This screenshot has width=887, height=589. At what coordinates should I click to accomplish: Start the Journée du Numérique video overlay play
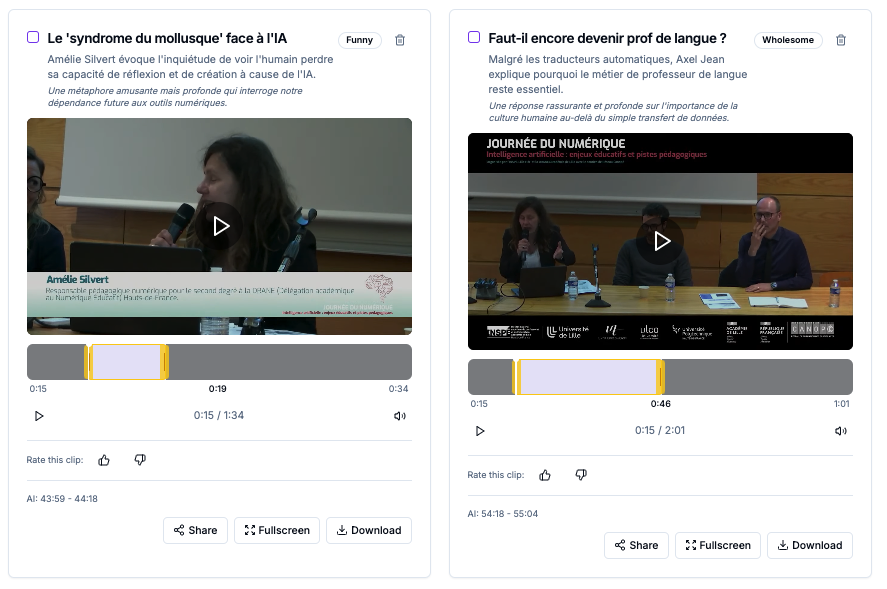click(661, 241)
